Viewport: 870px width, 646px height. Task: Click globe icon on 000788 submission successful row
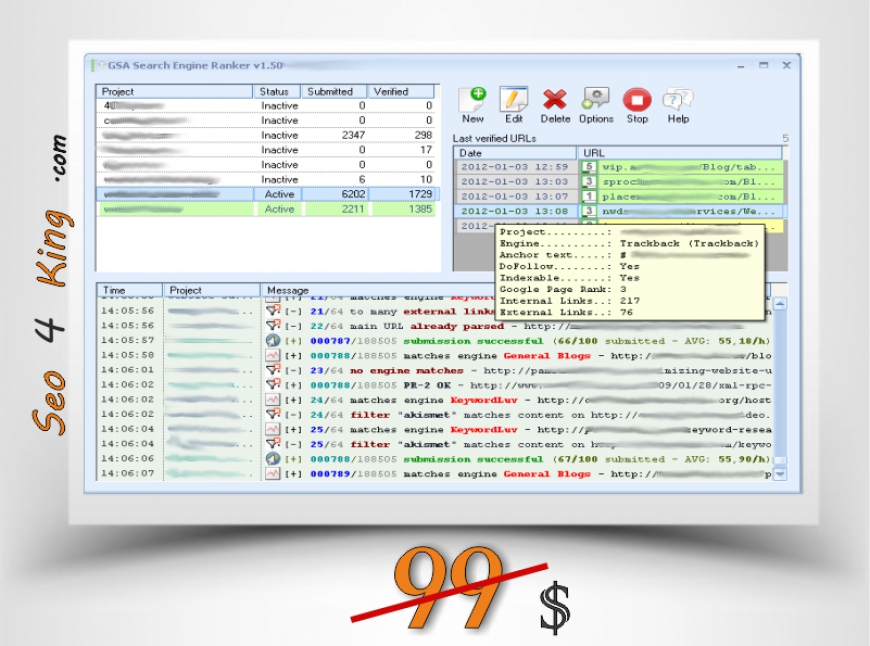(x=272, y=458)
